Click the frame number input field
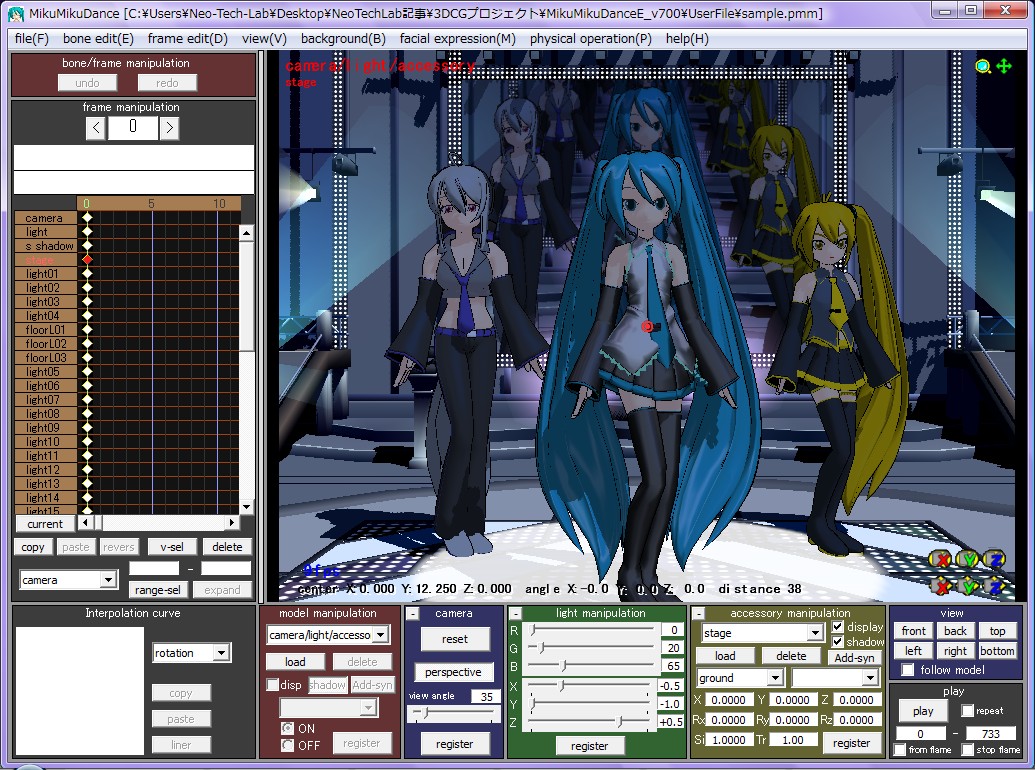Screen dimensions: 1035x770 point(133,127)
